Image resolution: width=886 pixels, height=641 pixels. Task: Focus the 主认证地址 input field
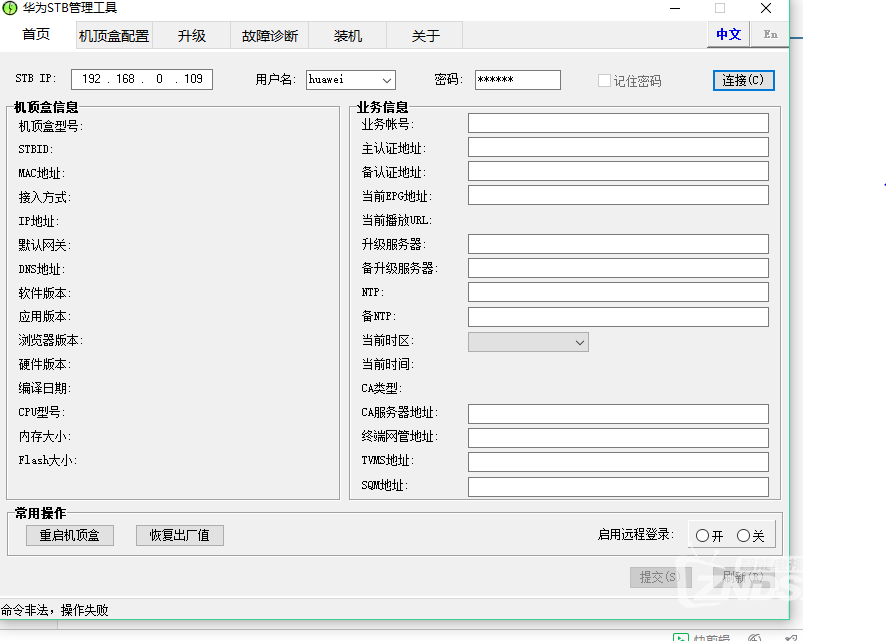coord(618,147)
